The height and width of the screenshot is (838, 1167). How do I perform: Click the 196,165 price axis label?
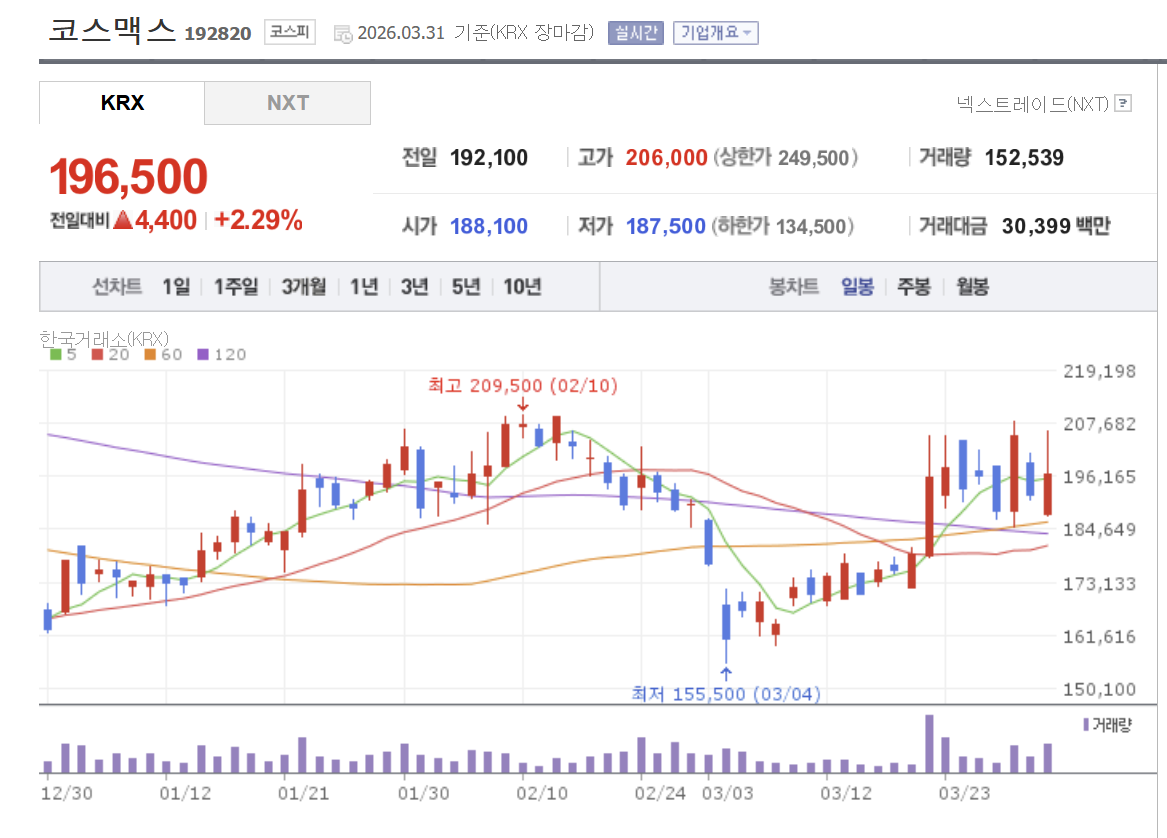(1099, 477)
